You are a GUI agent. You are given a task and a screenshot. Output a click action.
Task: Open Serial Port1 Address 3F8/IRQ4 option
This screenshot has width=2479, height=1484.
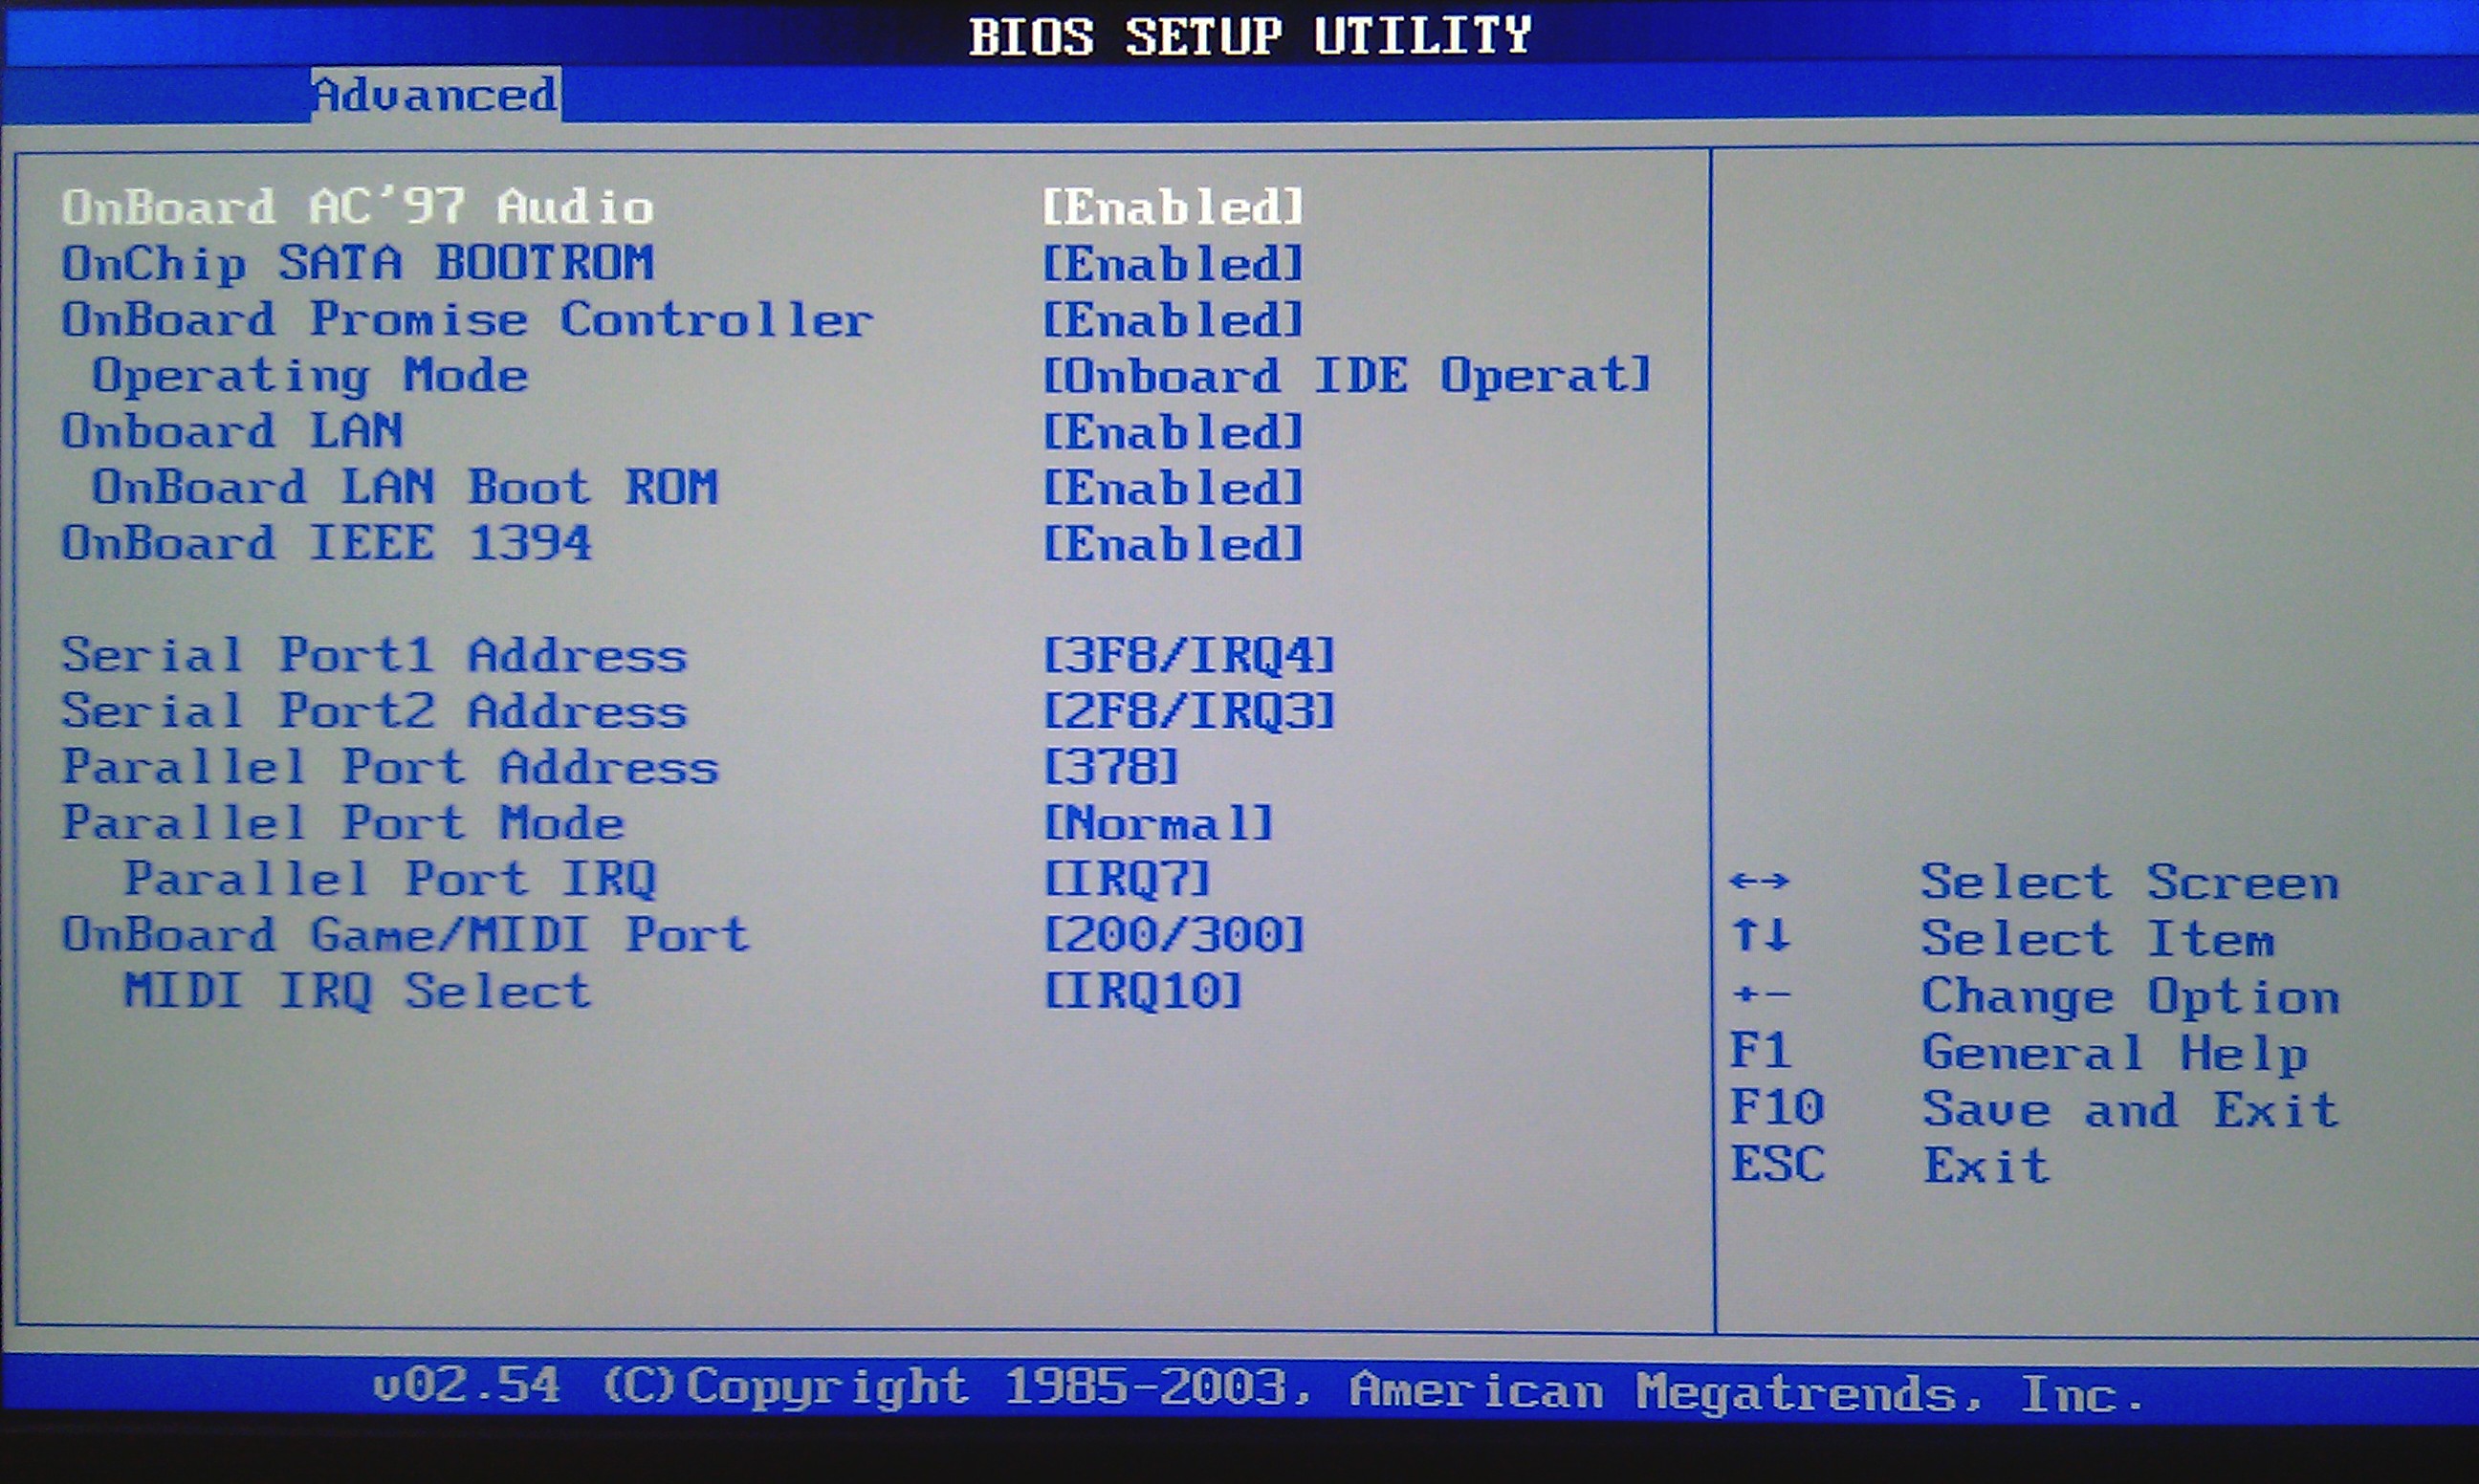1189,656
